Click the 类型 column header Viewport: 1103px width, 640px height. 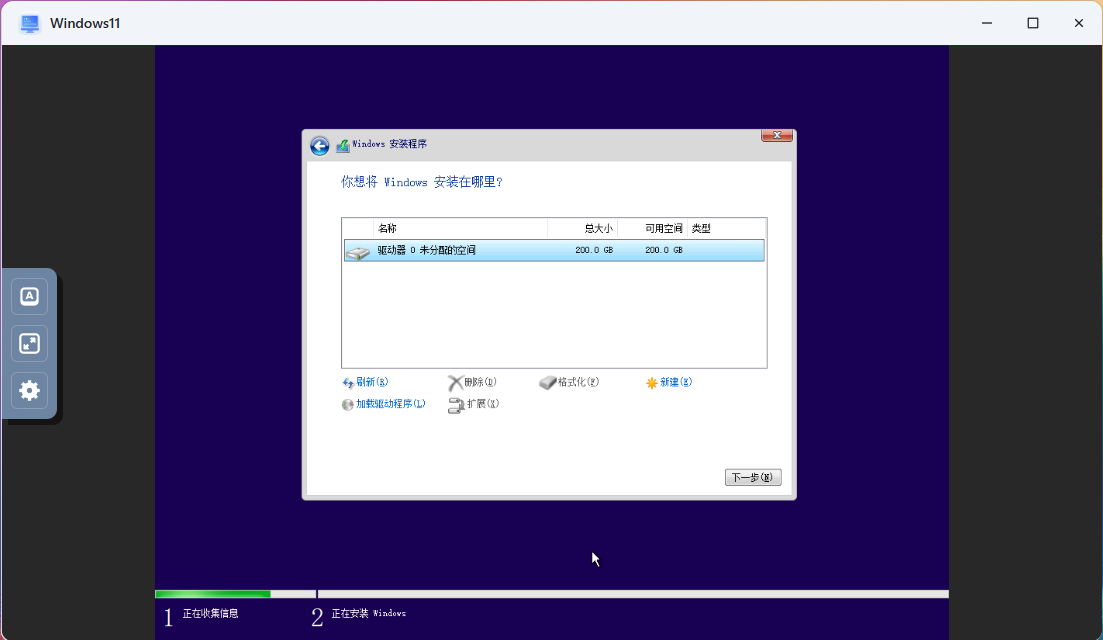727,229
